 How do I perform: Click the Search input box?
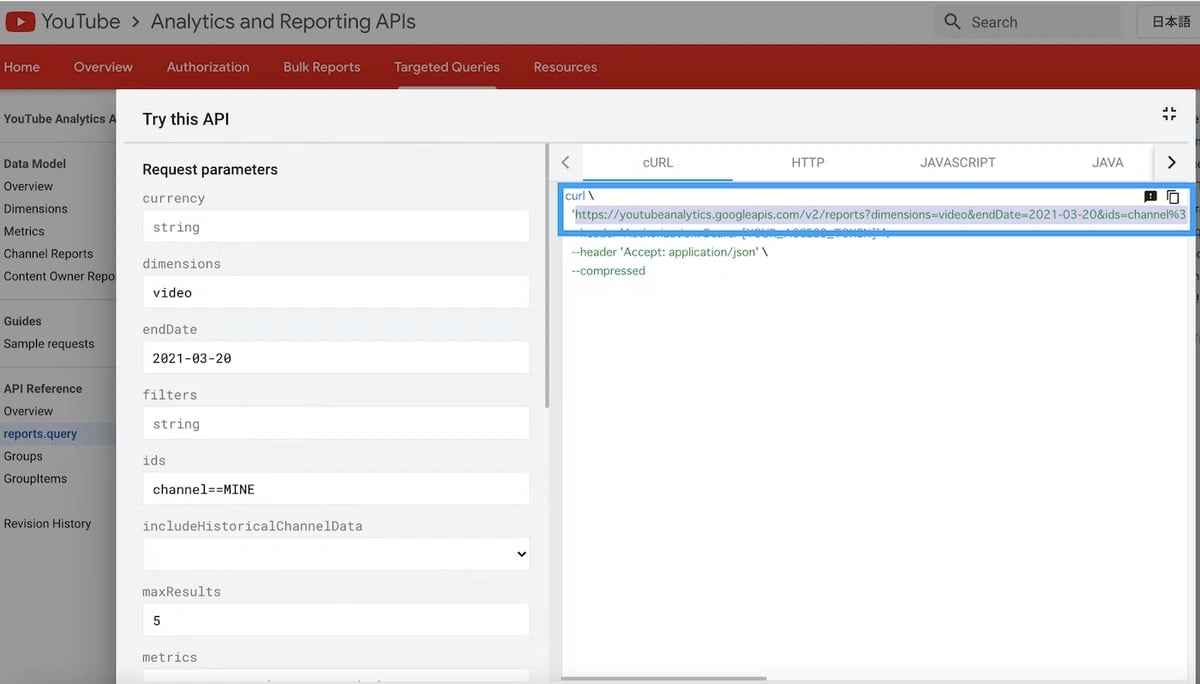point(1028,22)
